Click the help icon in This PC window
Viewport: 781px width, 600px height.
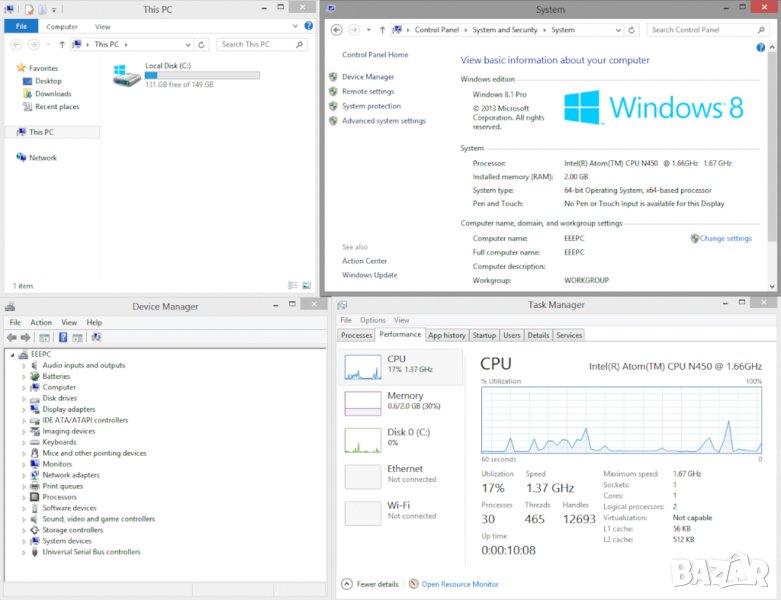click(x=309, y=27)
